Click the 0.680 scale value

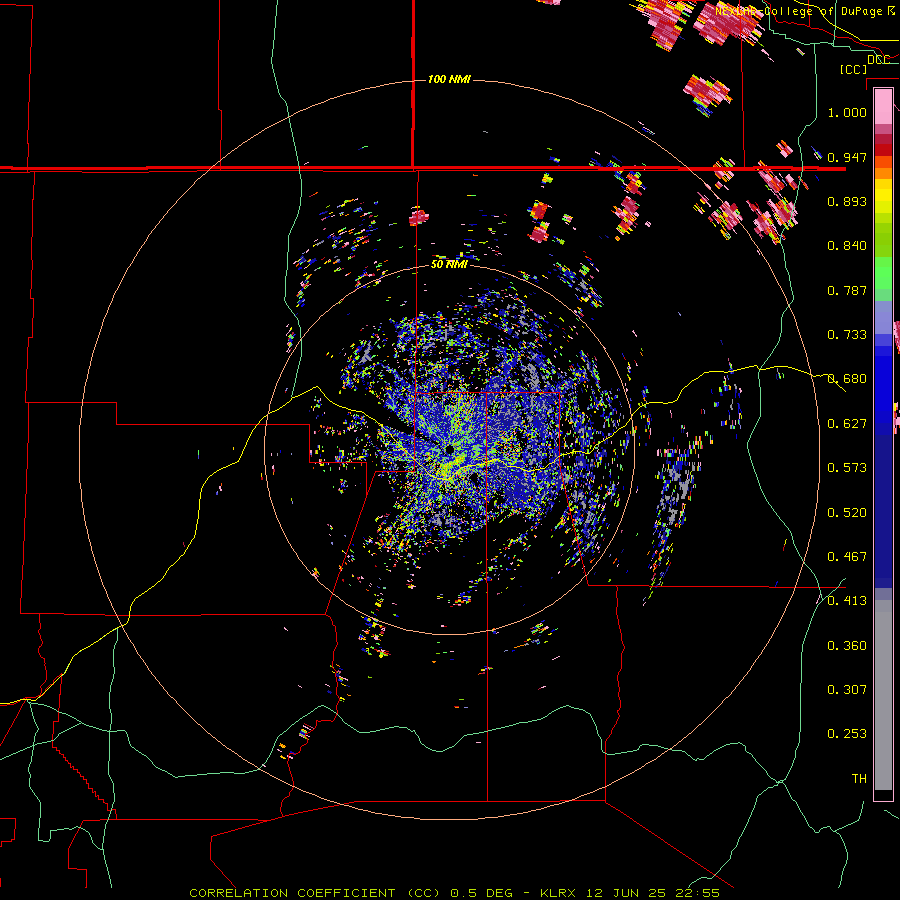coord(847,379)
